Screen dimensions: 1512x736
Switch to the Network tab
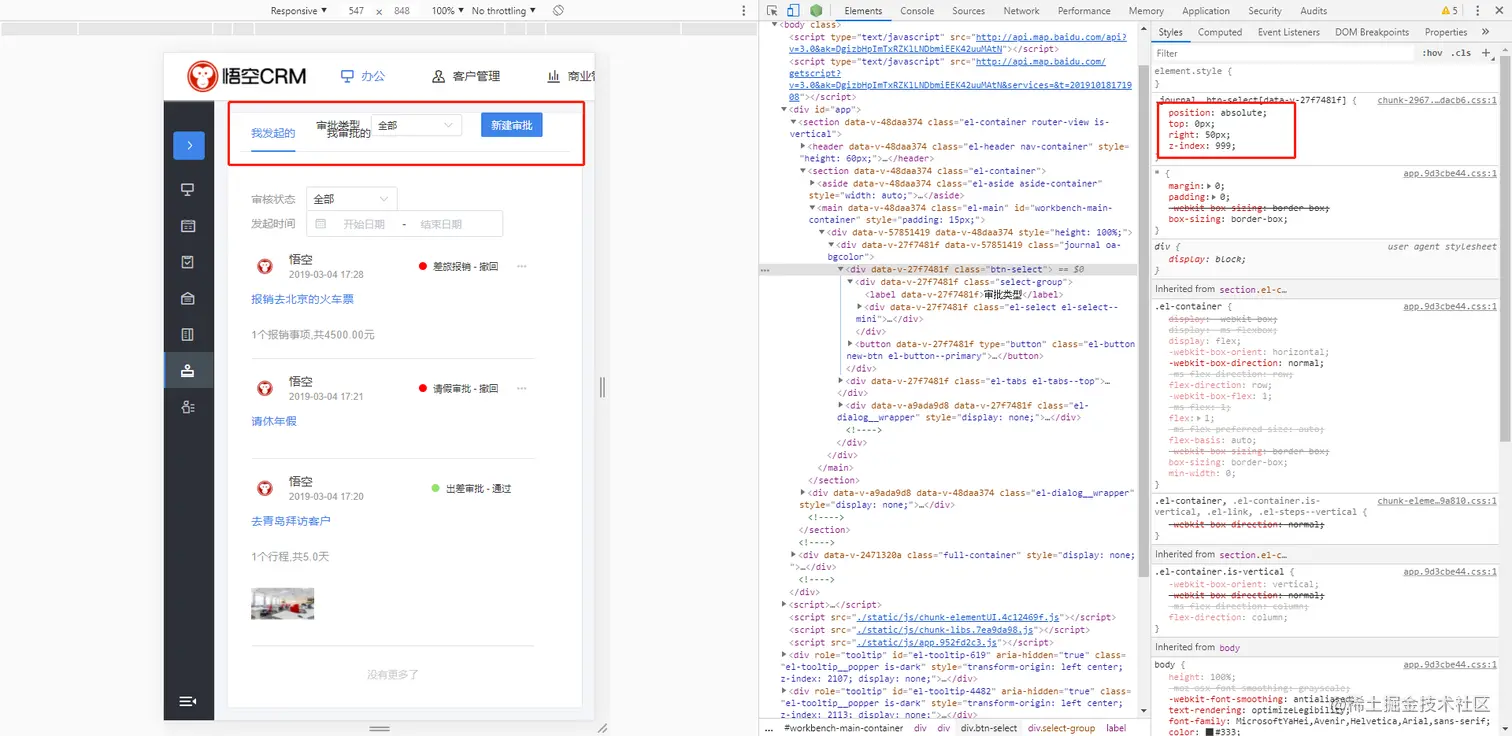[x=1021, y=11]
